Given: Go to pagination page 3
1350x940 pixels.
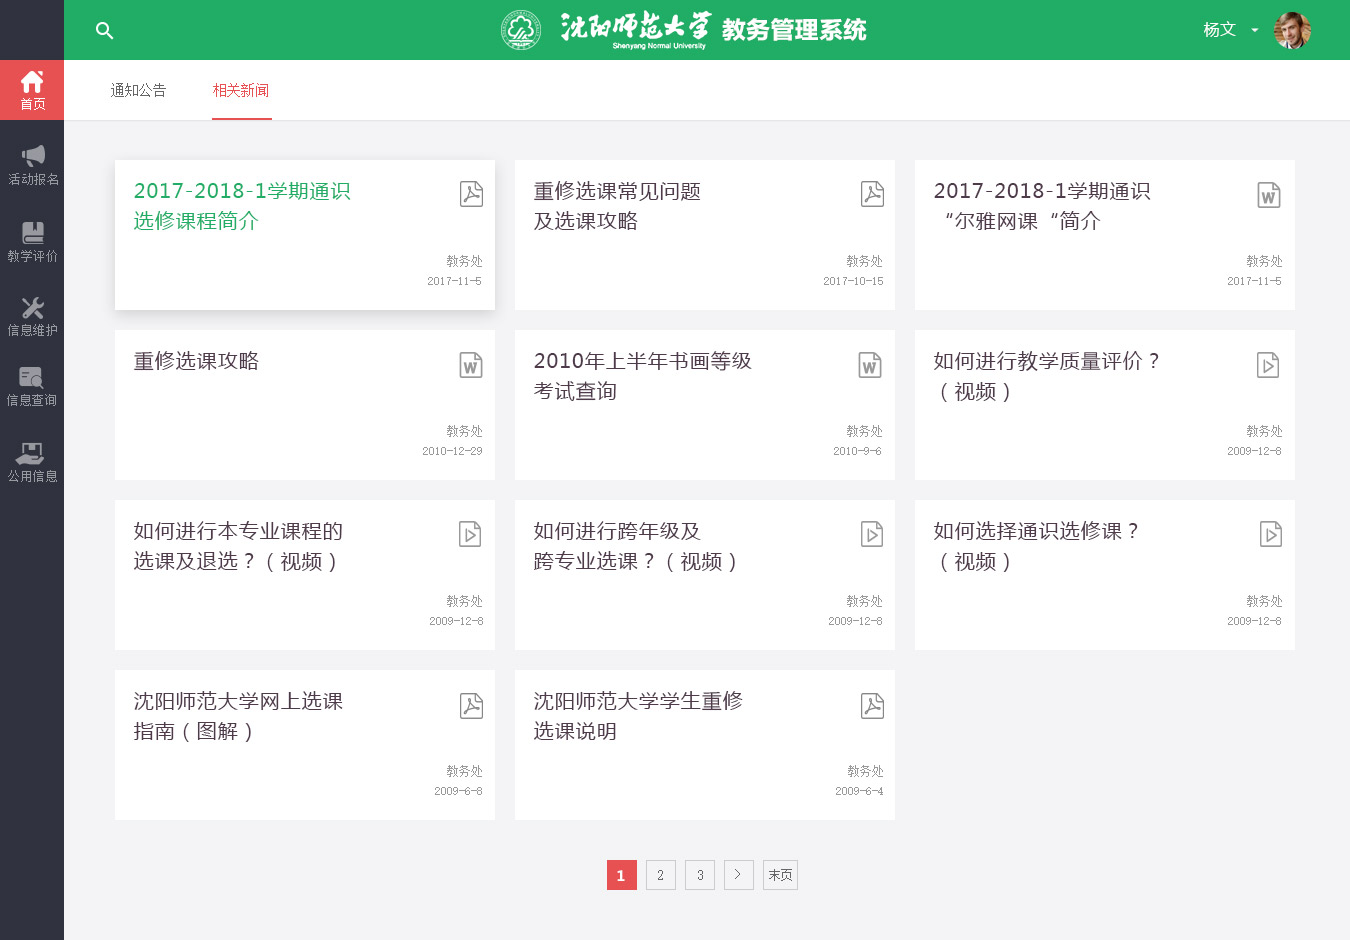Looking at the screenshot, I should (700, 875).
